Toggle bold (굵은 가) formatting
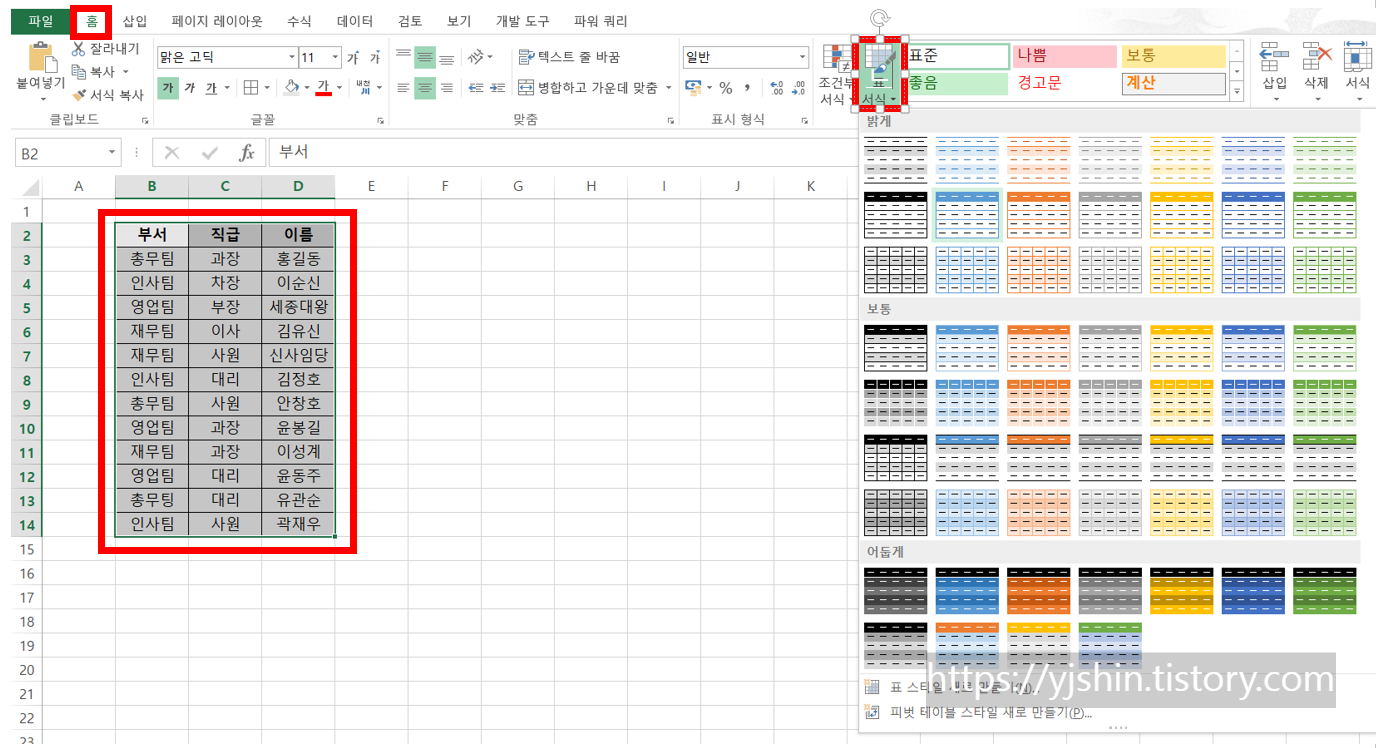Image resolution: width=1376 pixels, height=748 pixels. click(x=168, y=88)
